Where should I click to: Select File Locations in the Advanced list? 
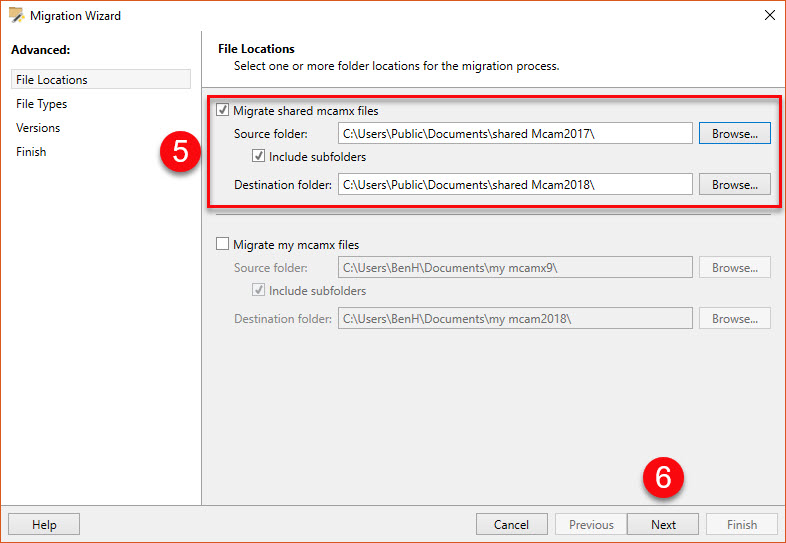(x=101, y=79)
